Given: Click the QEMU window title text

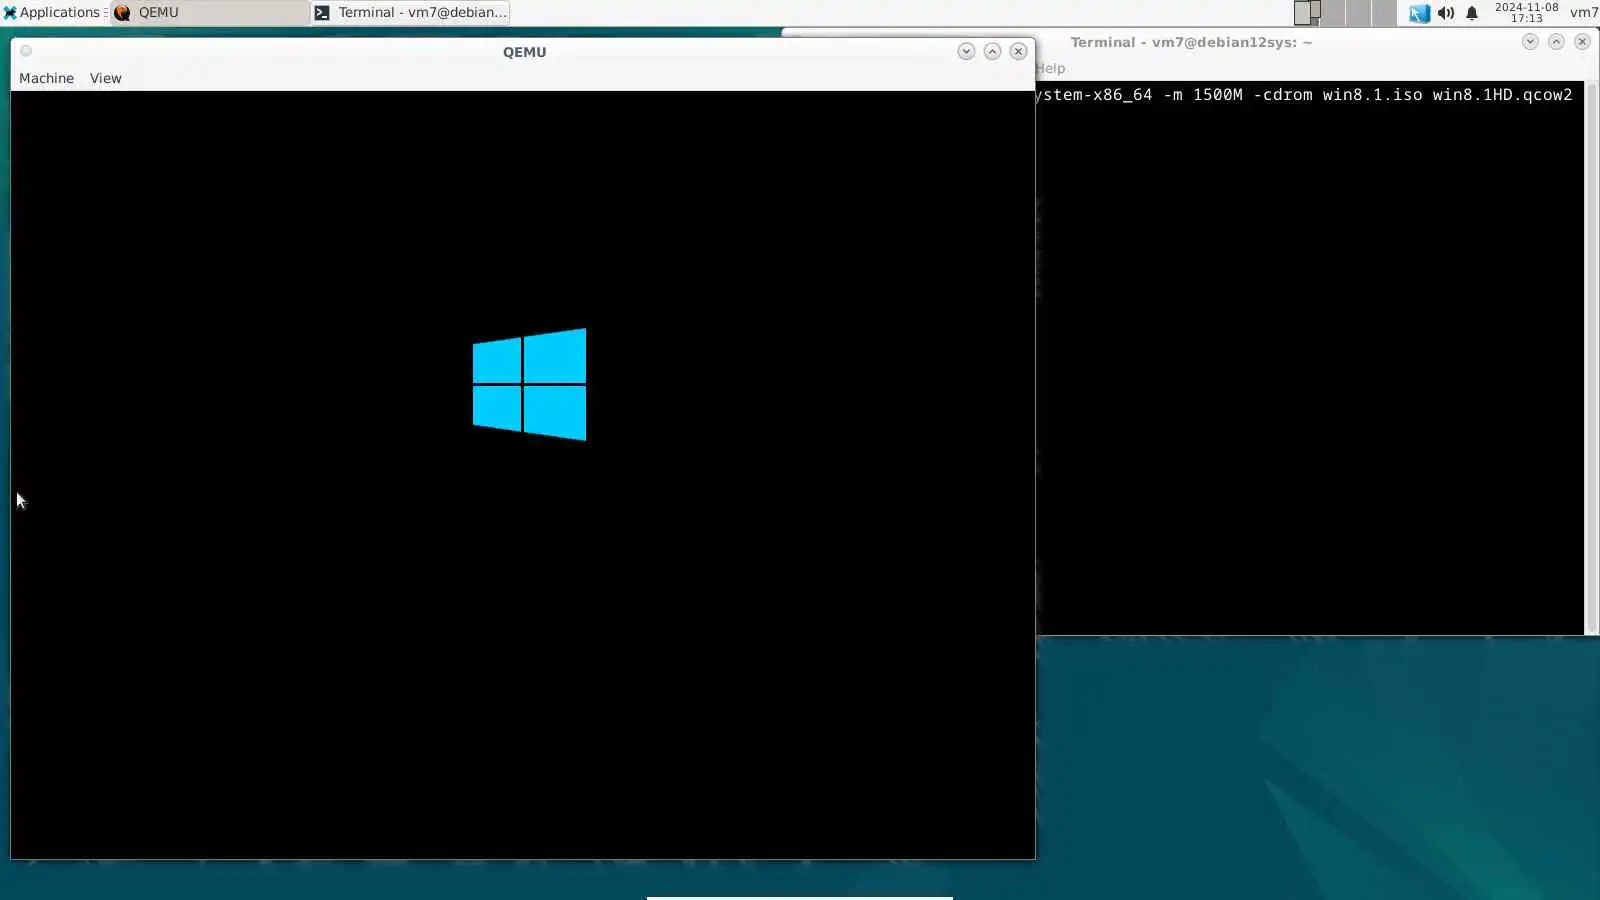Looking at the screenshot, I should tap(524, 52).
